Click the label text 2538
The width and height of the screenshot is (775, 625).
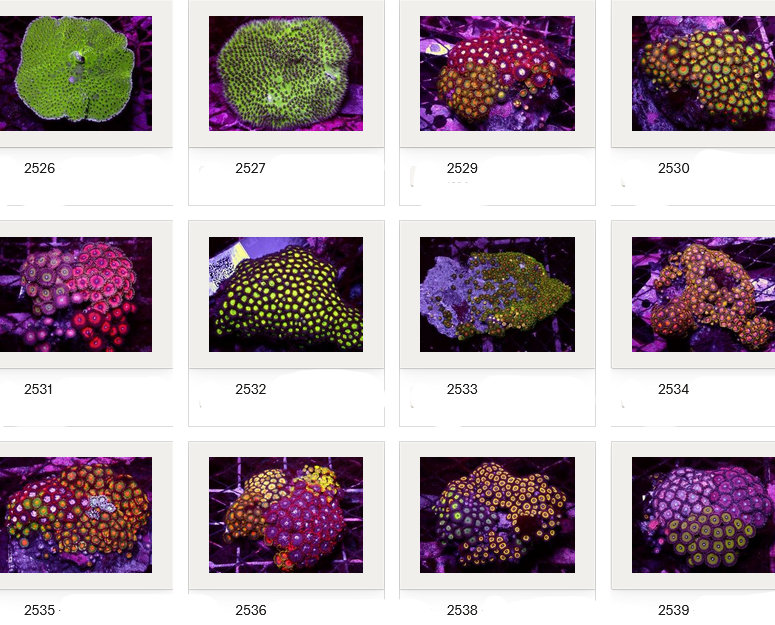tap(462, 610)
